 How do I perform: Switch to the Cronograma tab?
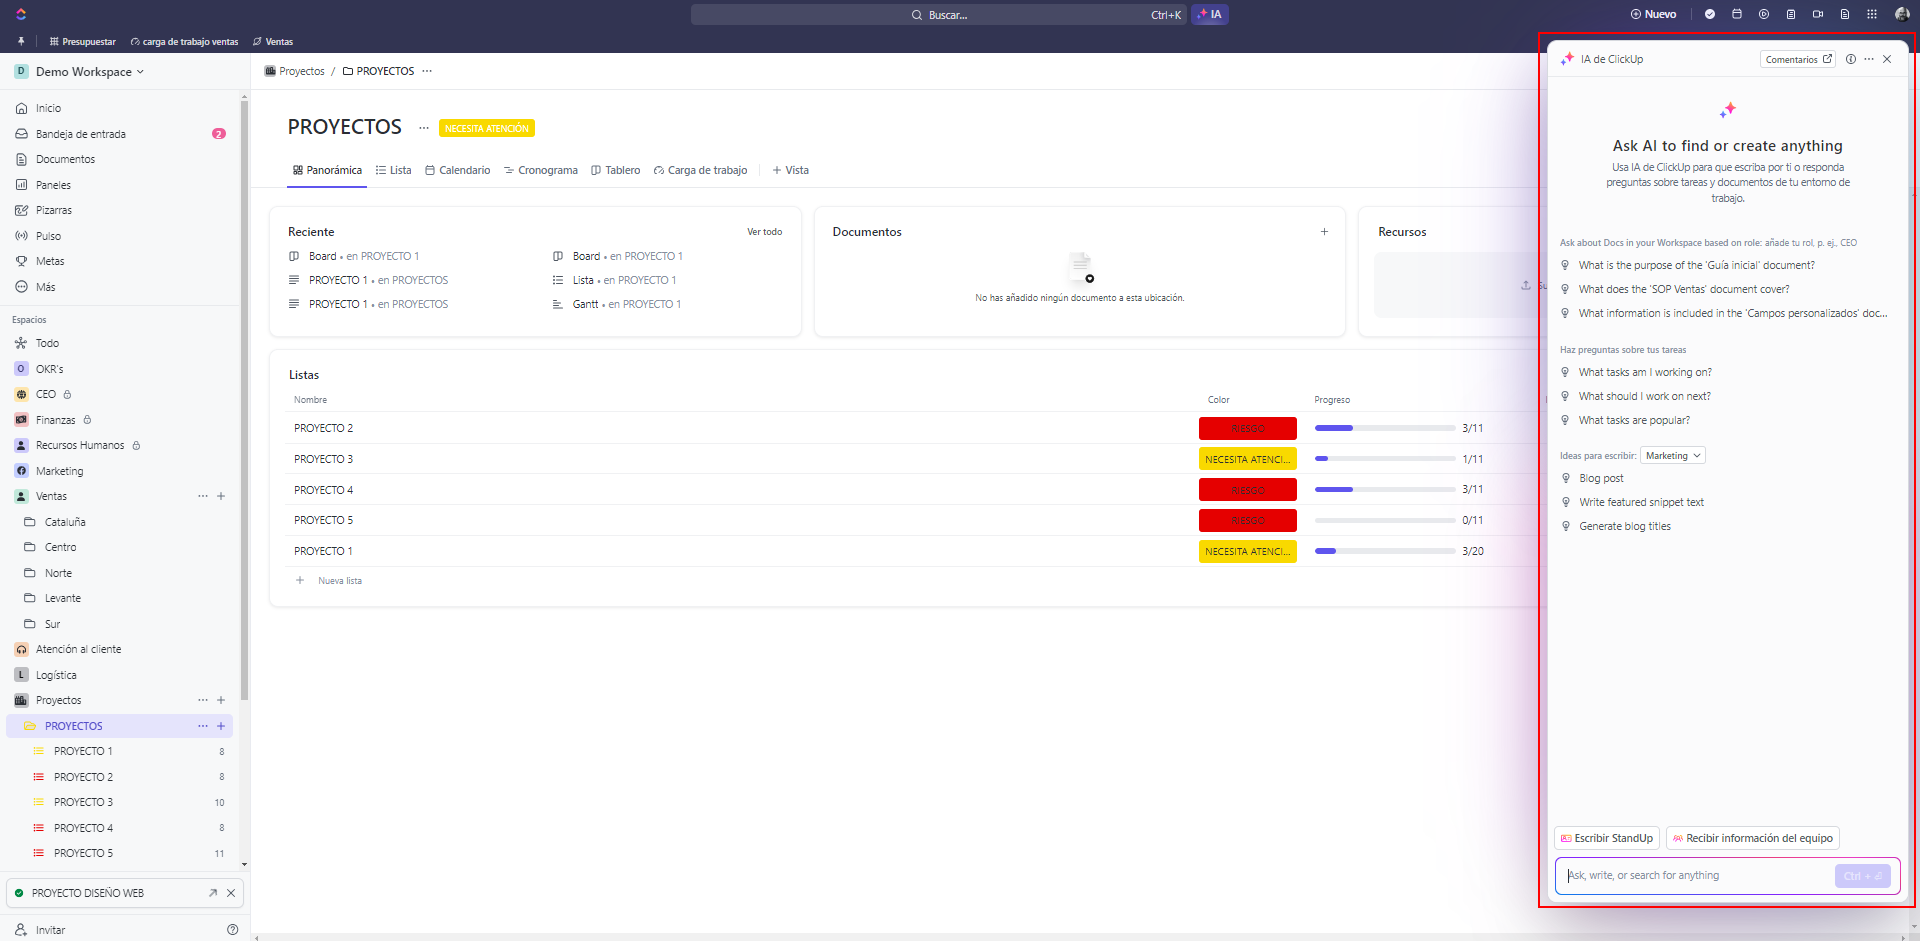point(540,171)
